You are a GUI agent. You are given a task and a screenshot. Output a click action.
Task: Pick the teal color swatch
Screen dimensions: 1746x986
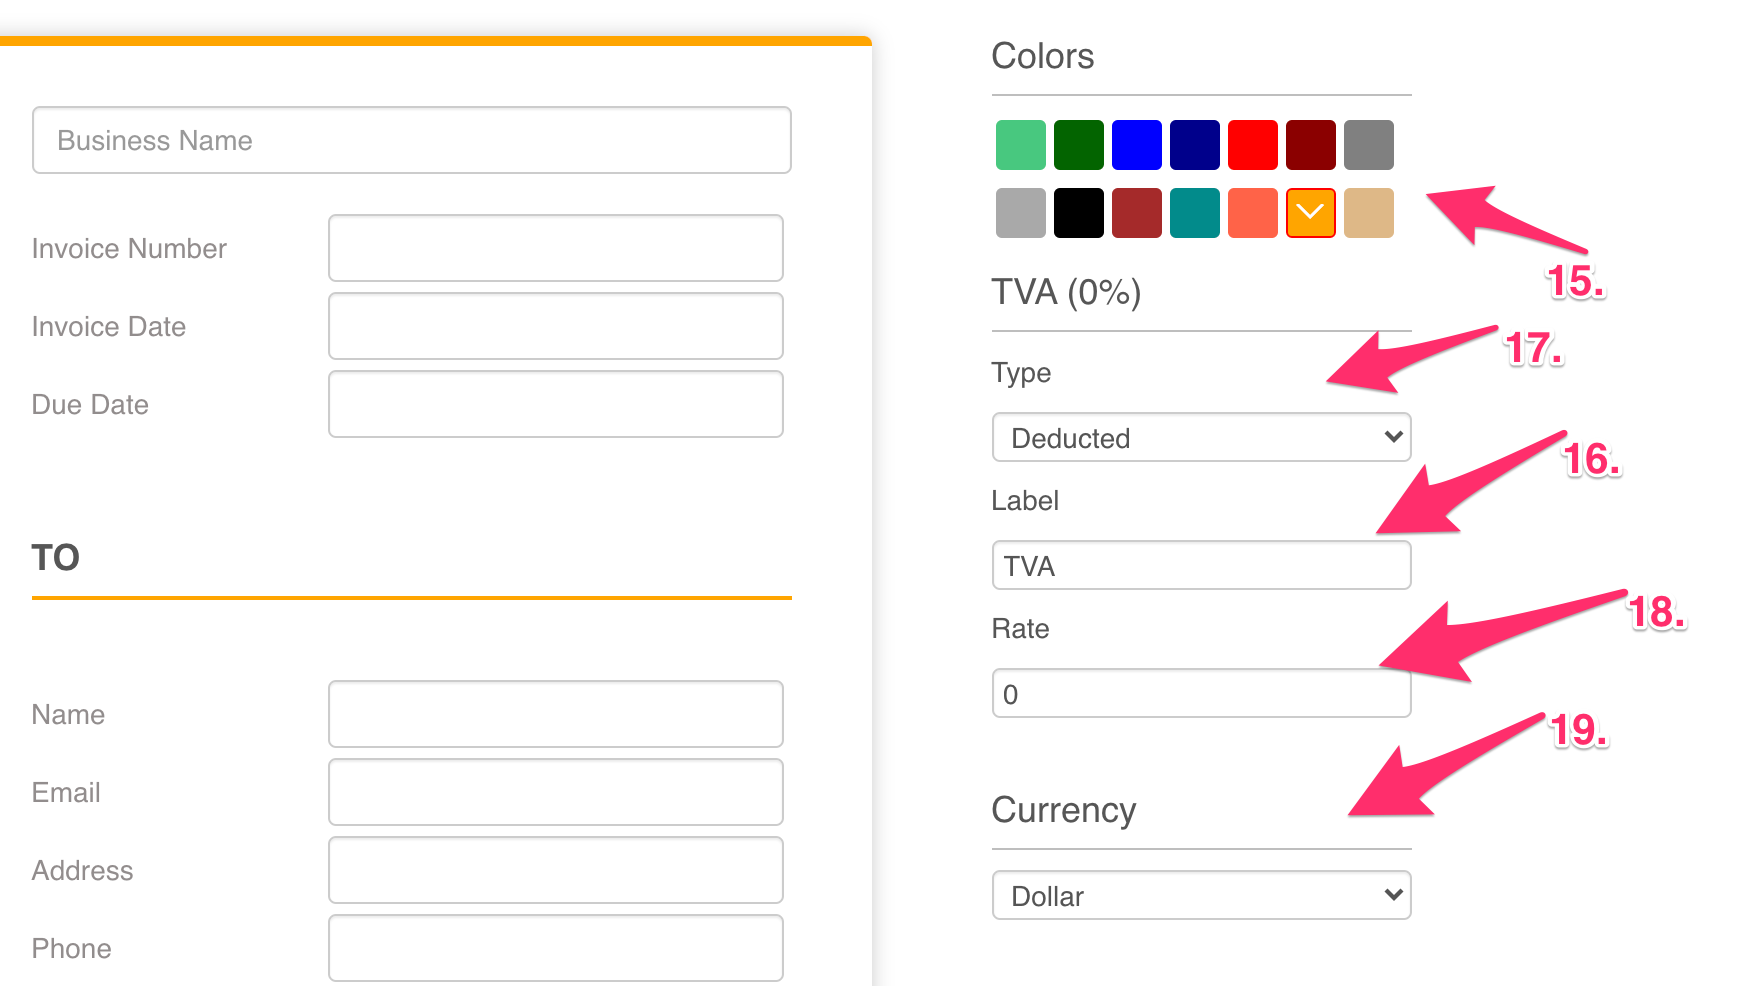click(x=1194, y=213)
